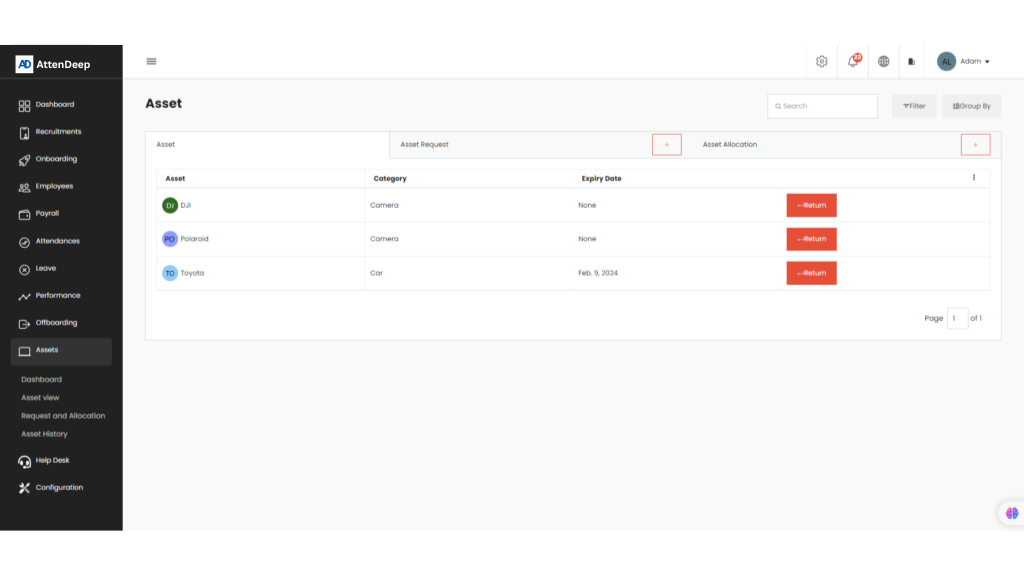Viewport: 1024px width, 576px height.
Task: Expand the Group By dropdown
Action: (x=971, y=106)
